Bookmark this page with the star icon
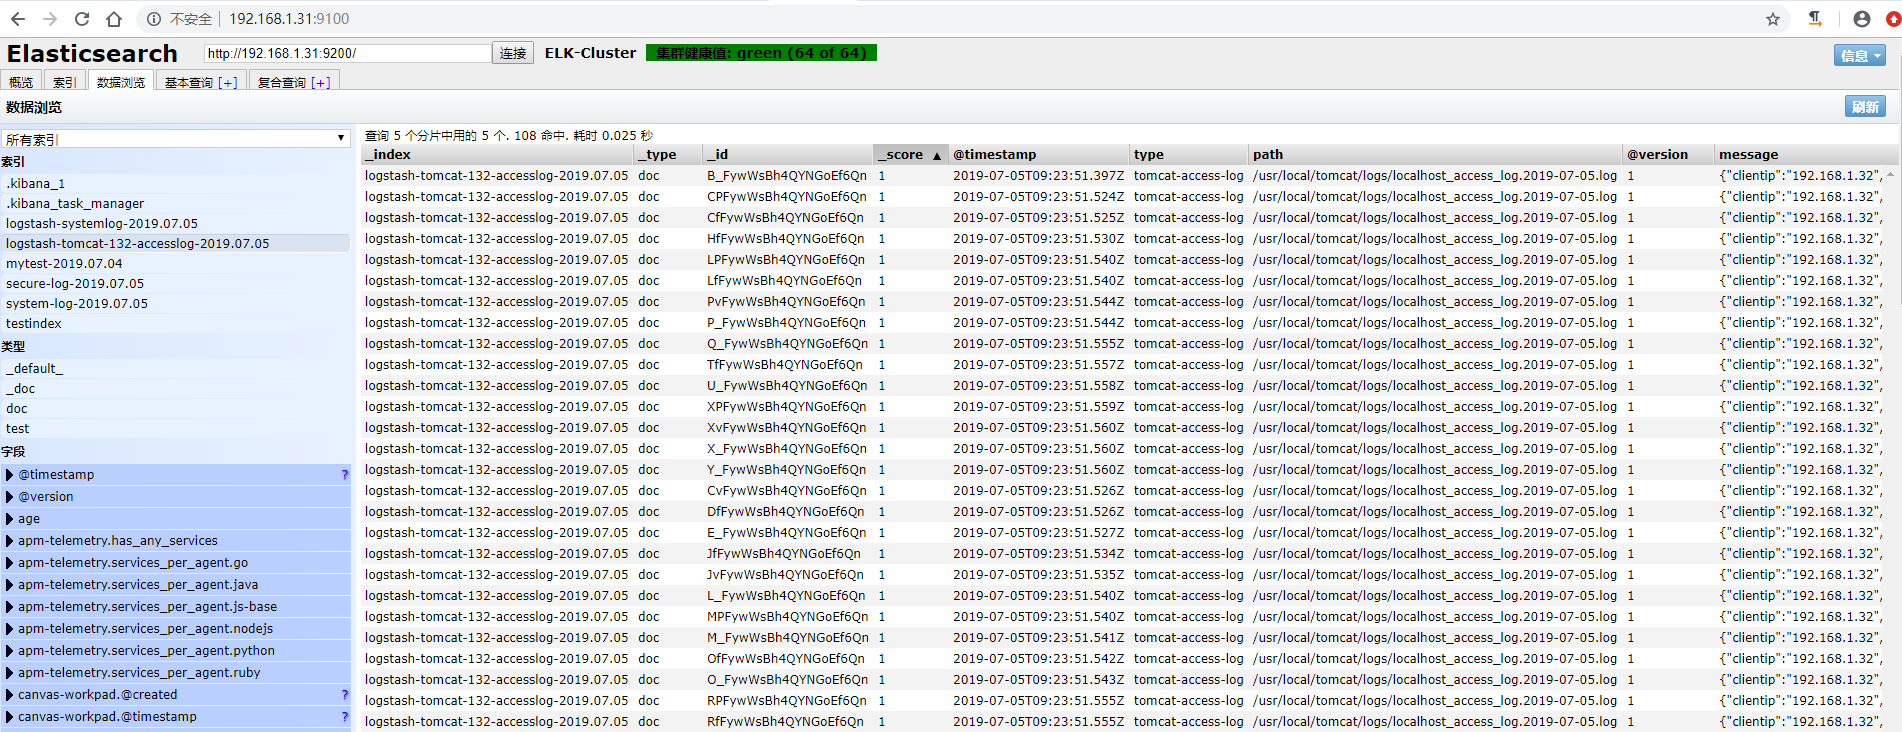The width and height of the screenshot is (1902, 732). (1773, 19)
